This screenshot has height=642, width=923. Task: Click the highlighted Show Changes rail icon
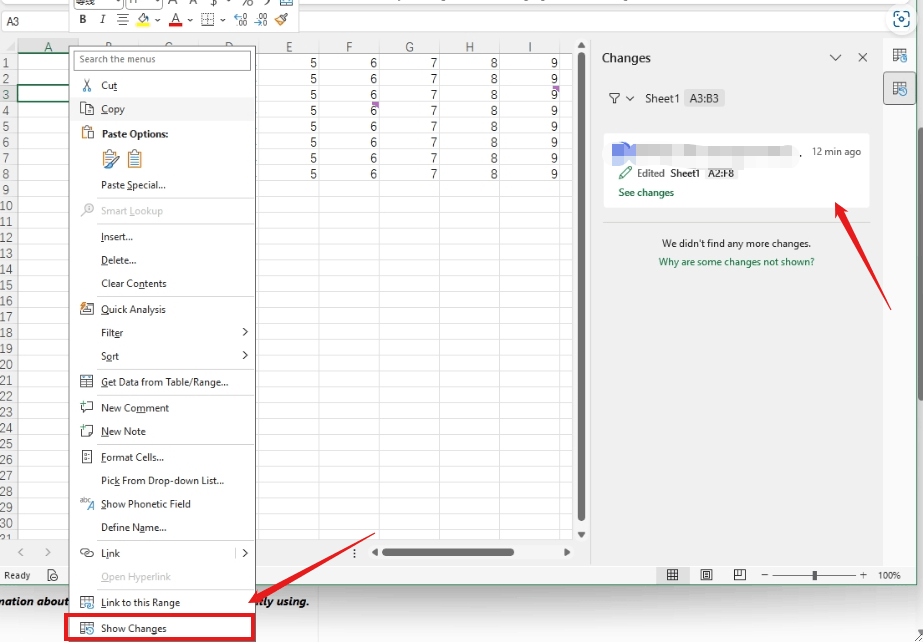899,89
